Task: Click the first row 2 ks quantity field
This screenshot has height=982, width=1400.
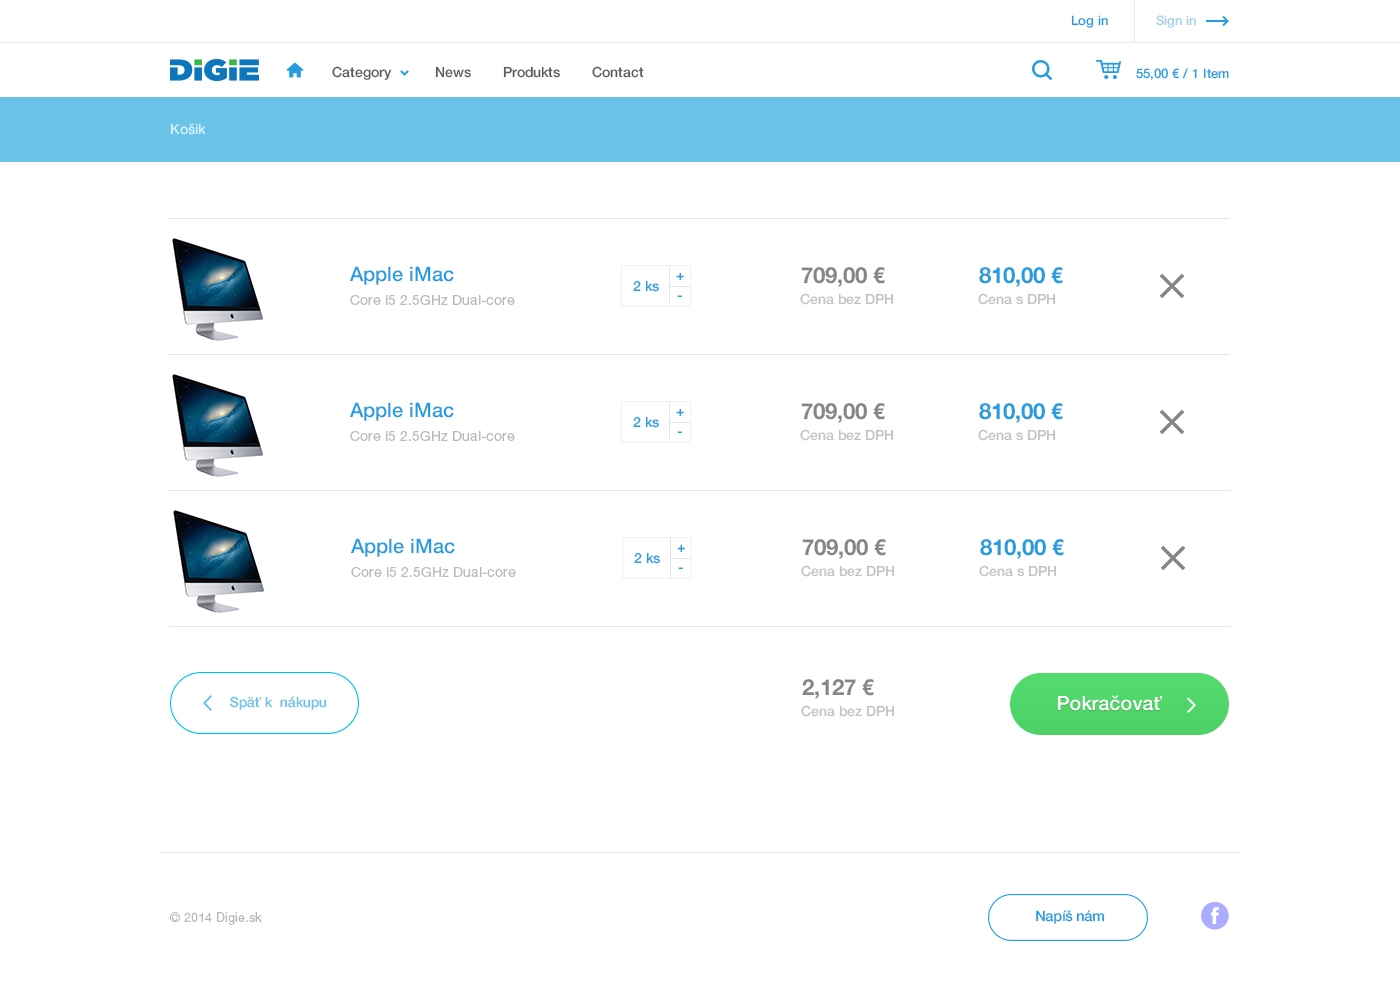Action: (x=645, y=286)
